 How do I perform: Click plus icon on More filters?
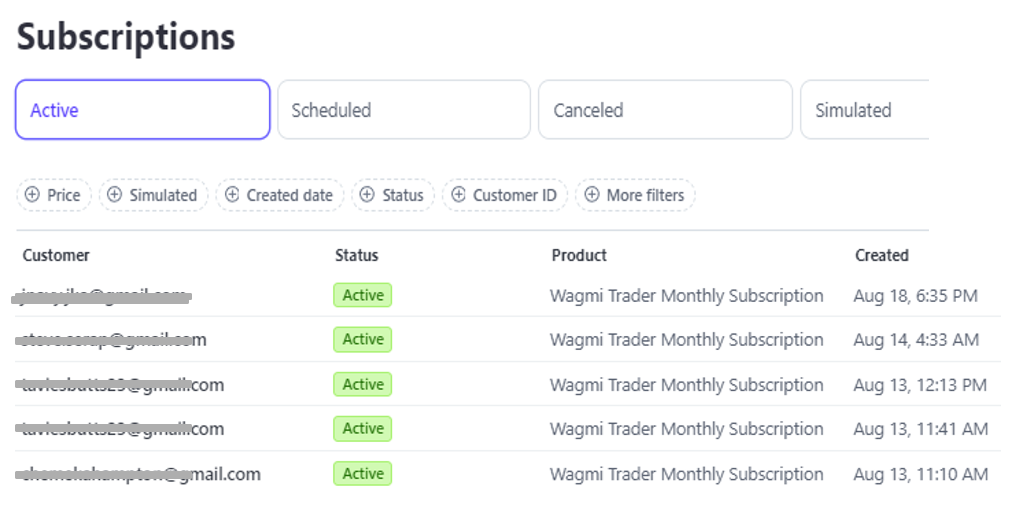pos(592,195)
